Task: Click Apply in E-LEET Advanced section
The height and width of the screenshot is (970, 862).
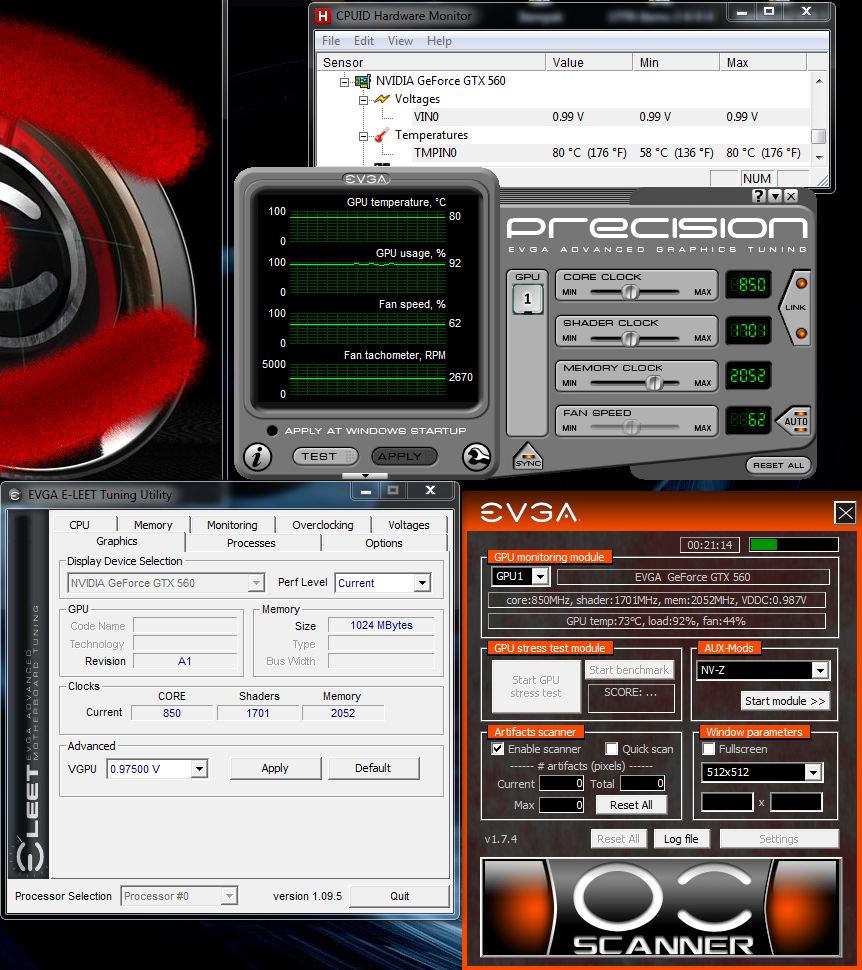Action: [x=275, y=768]
